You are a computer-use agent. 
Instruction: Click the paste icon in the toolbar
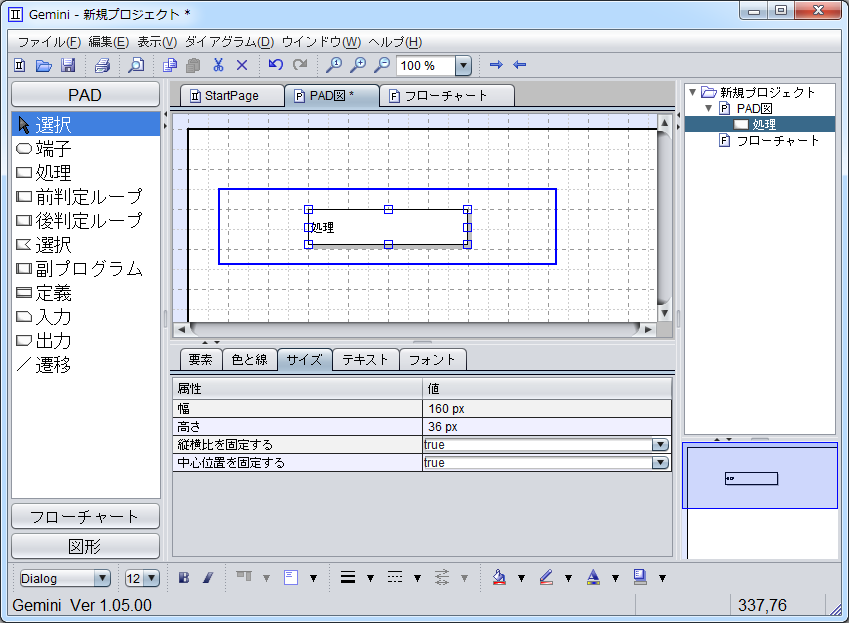click(x=193, y=65)
